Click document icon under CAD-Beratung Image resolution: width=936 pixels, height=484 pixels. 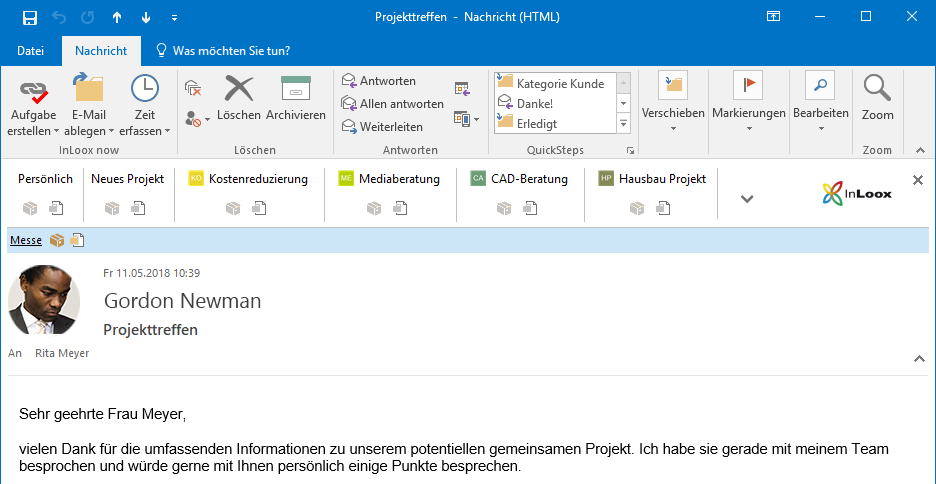pos(530,208)
